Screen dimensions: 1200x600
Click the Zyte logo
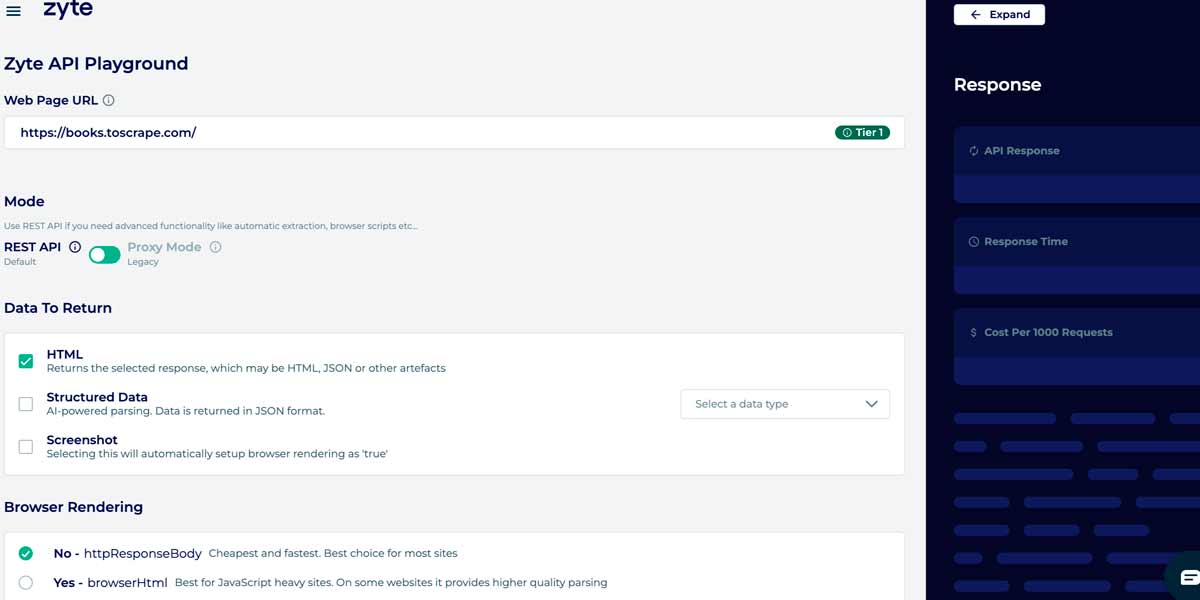coord(68,10)
